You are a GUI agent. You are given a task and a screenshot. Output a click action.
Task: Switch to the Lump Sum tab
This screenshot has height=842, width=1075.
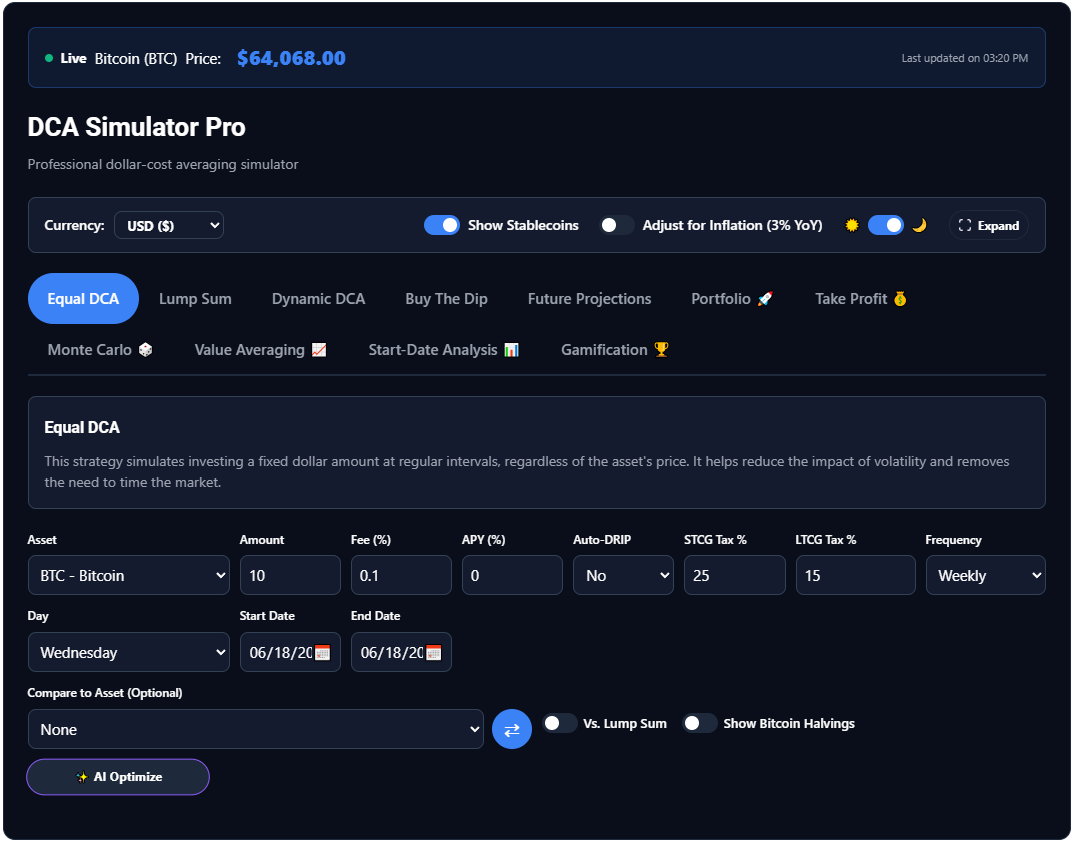coord(195,299)
